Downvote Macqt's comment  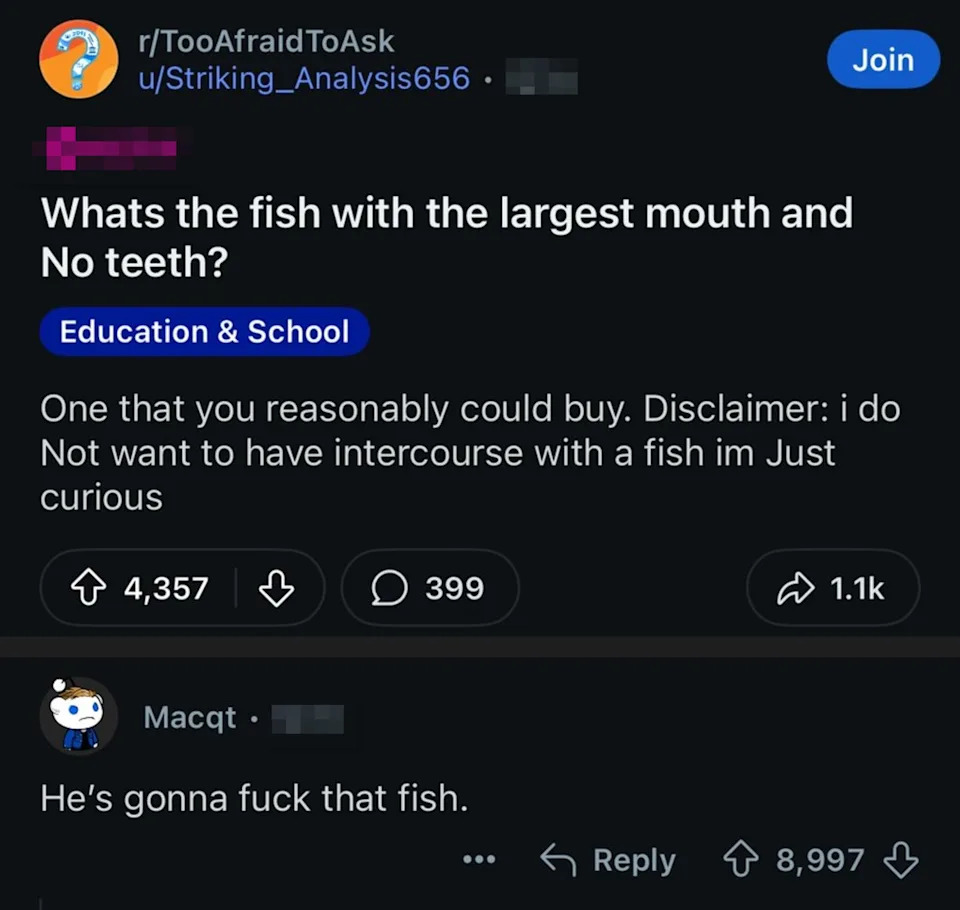click(x=902, y=860)
